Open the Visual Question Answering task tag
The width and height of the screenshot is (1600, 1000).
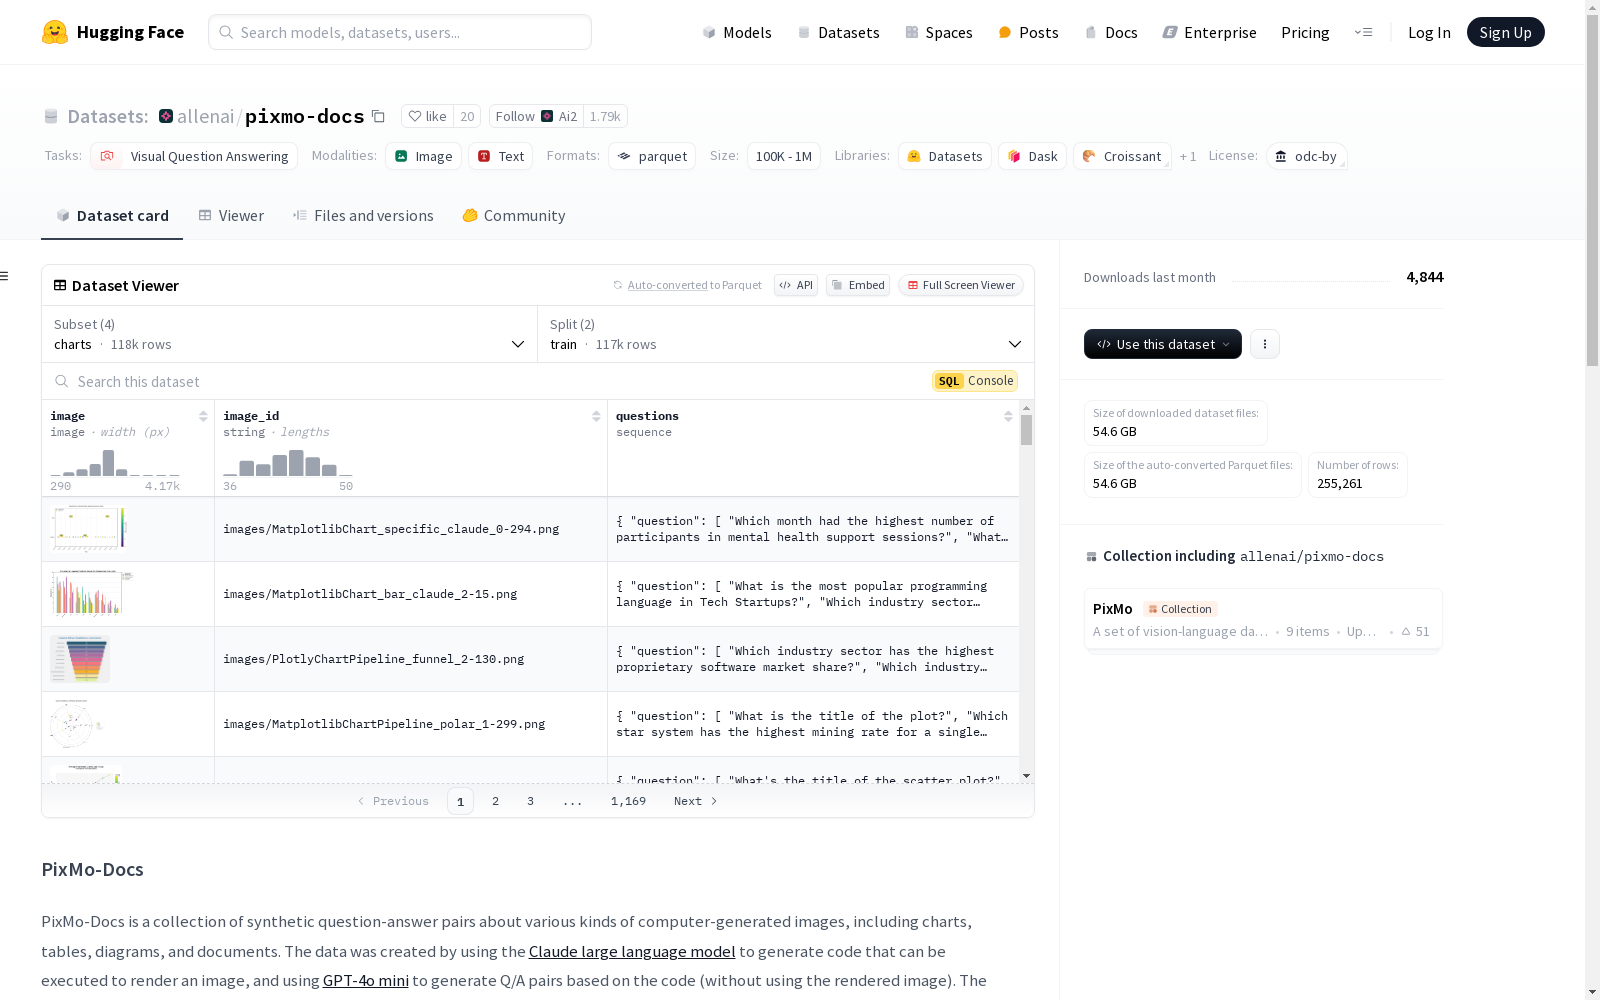pos(194,156)
